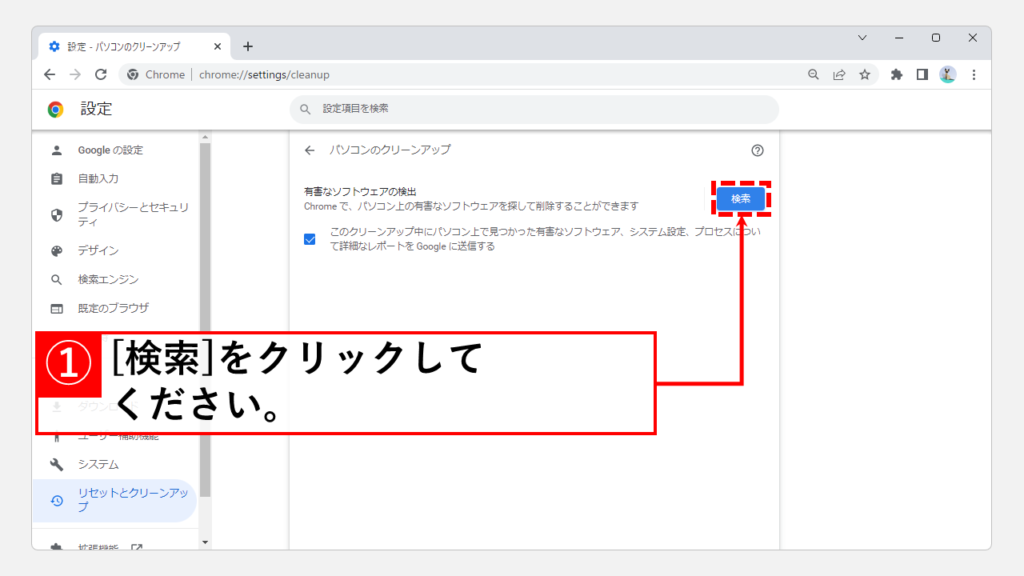1024x576 pixels.
Task: Click the back arrow beside パソコンのクリーンアップ
Action: click(x=309, y=150)
